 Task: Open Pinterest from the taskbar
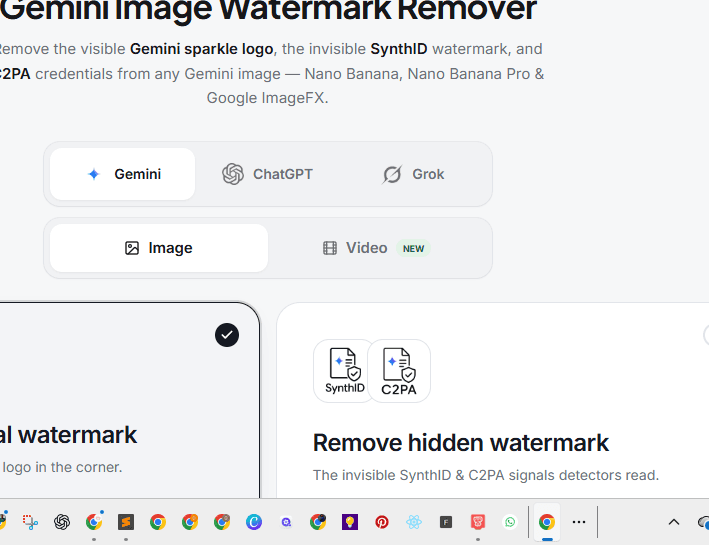click(x=382, y=522)
